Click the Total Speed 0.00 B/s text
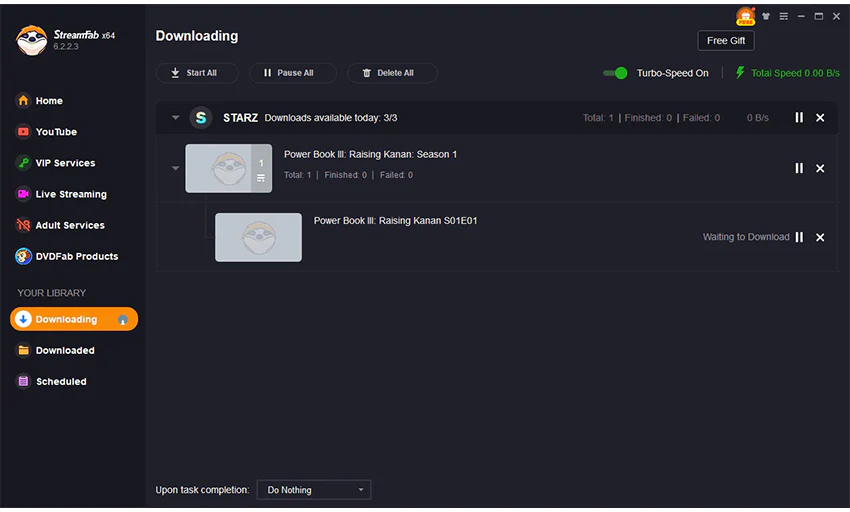This screenshot has width=850, height=512. [795, 73]
